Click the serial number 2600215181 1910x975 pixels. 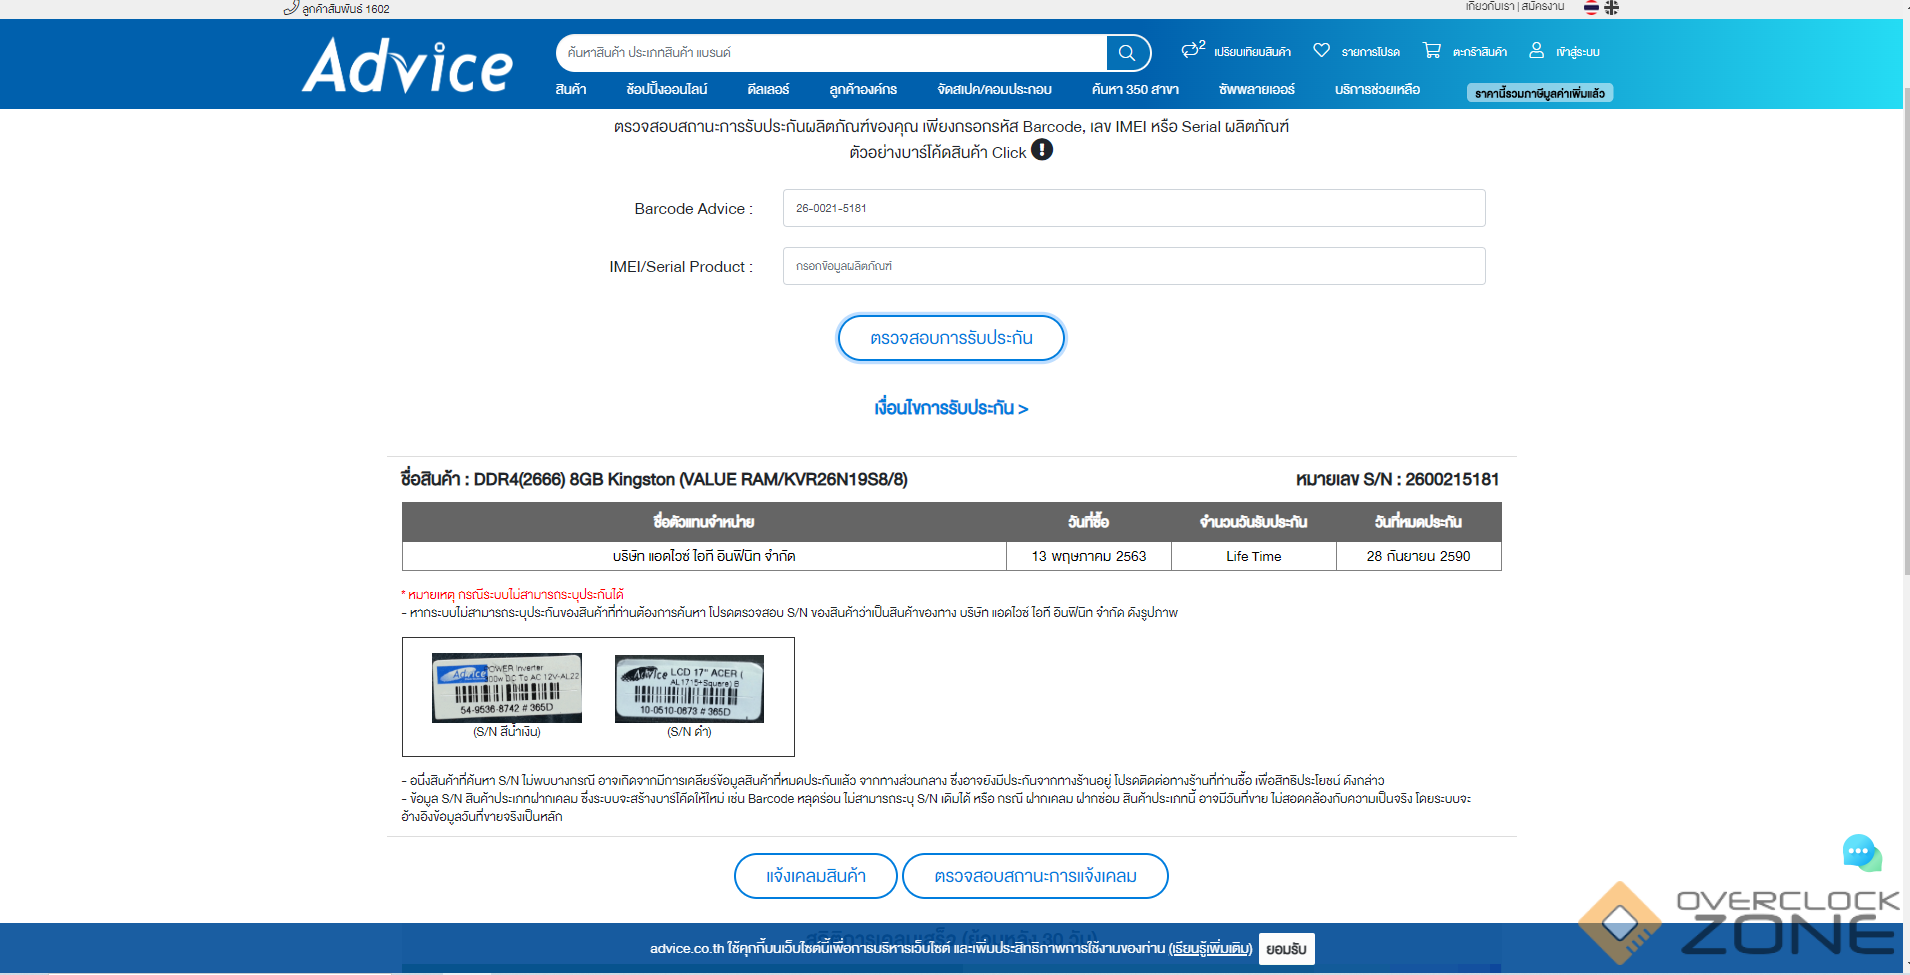tap(1452, 480)
